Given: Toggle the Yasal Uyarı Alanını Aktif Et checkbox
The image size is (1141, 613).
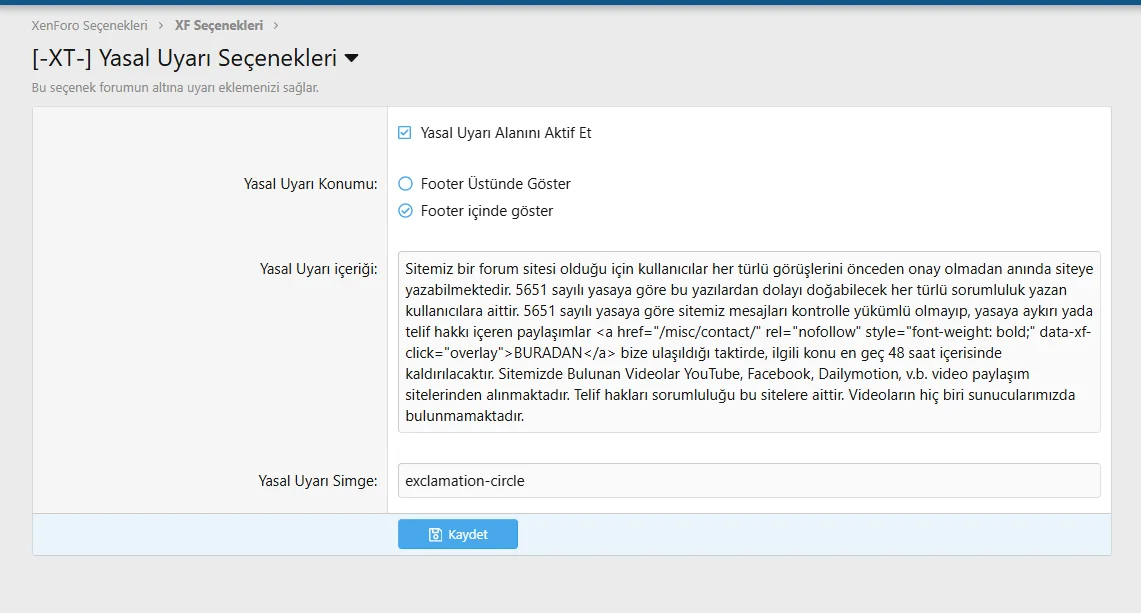Looking at the screenshot, I should pos(405,132).
